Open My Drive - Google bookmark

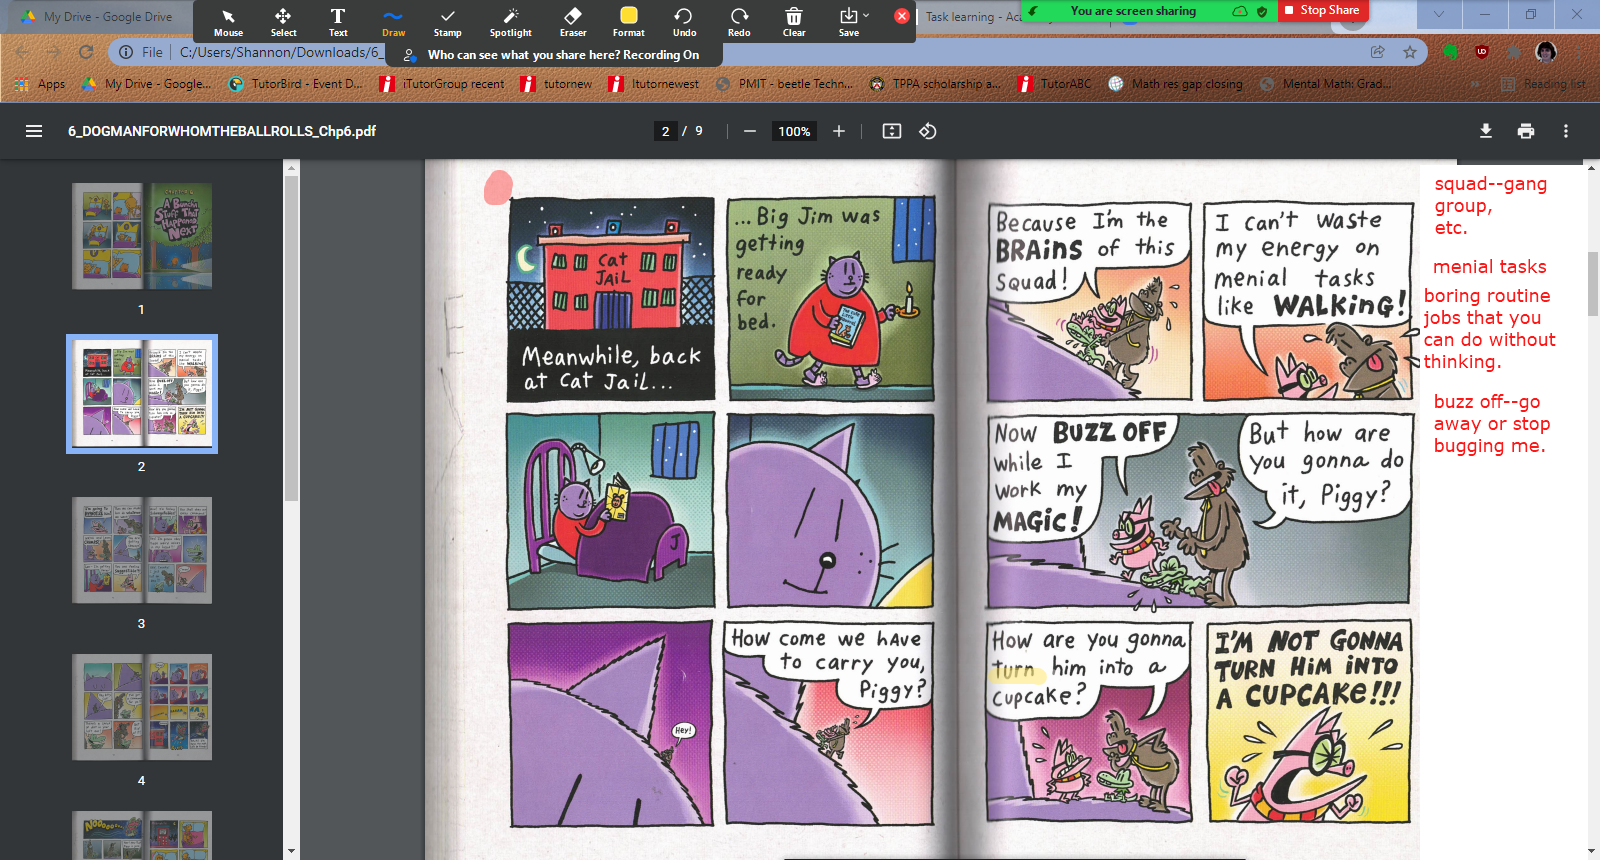click(x=147, y=84)
